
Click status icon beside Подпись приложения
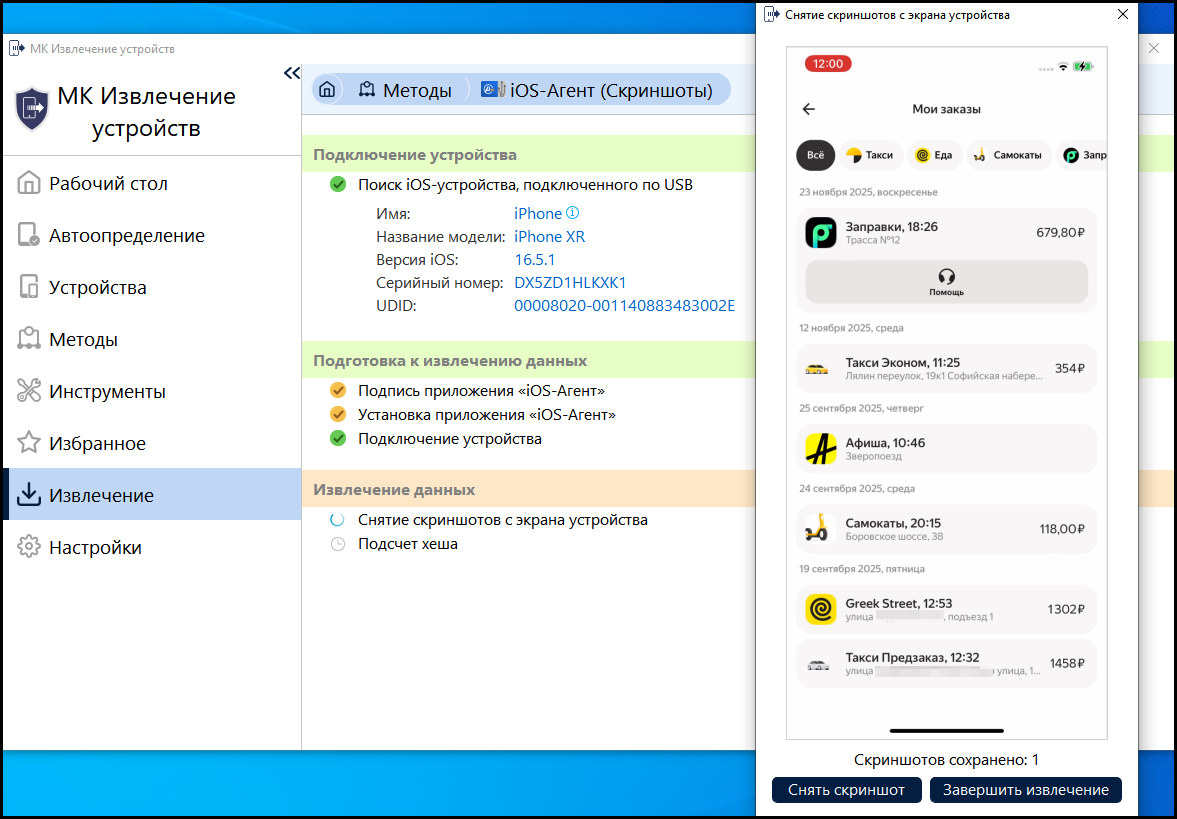(338, 390)
